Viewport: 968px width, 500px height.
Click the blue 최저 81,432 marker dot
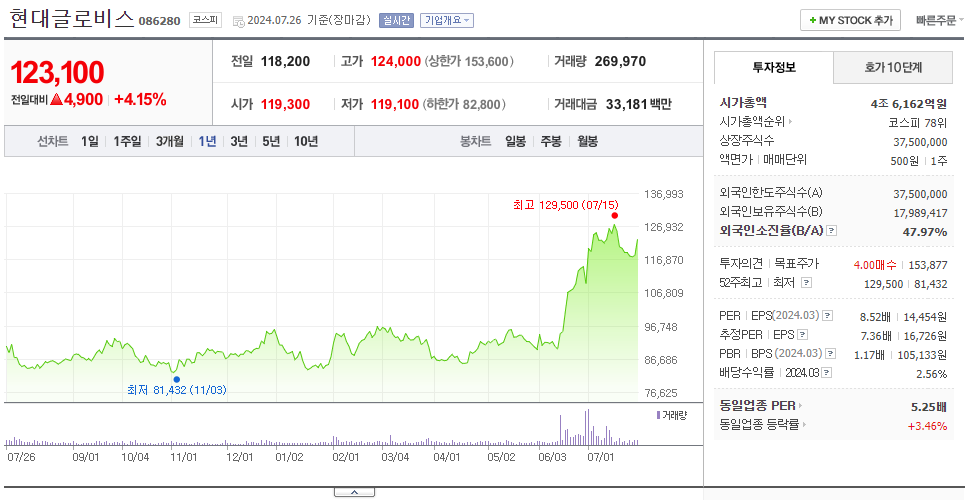click(177, 380)
